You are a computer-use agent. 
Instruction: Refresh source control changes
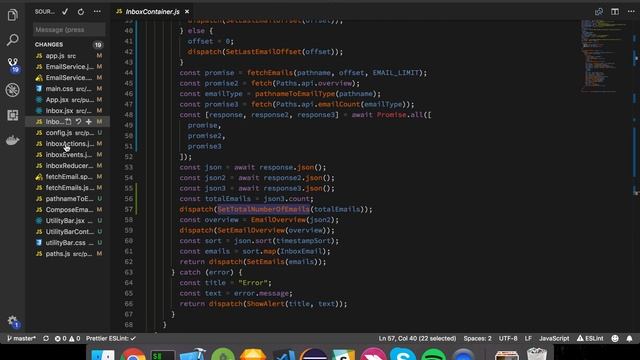click(x=81, y=12)
